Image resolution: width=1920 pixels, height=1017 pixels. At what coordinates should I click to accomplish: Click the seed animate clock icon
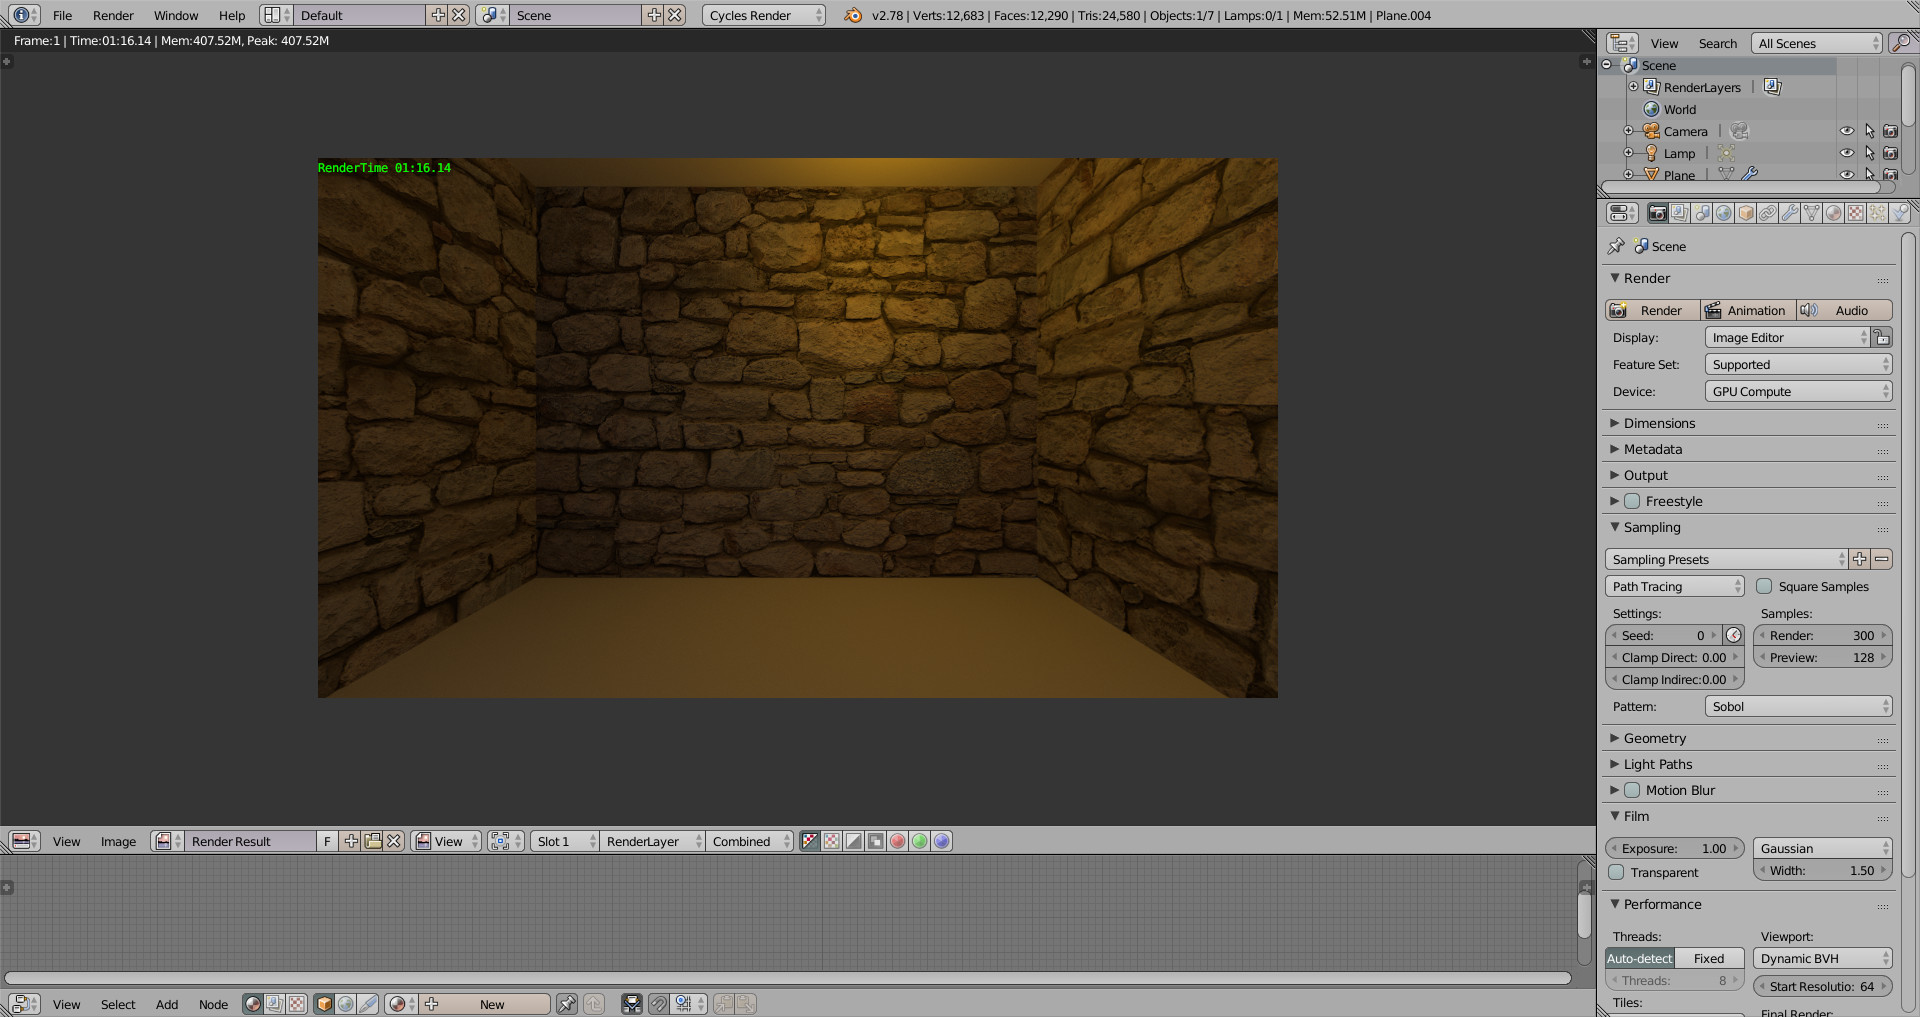coord(1734,636)
